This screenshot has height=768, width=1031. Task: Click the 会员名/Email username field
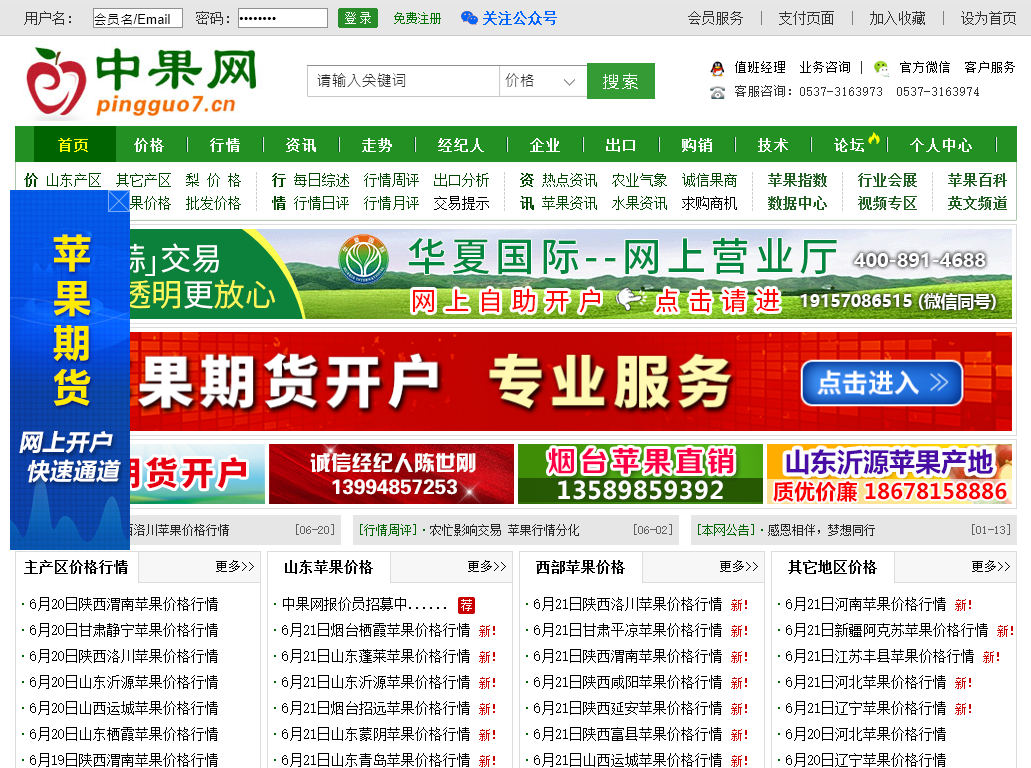pos(137,18)
